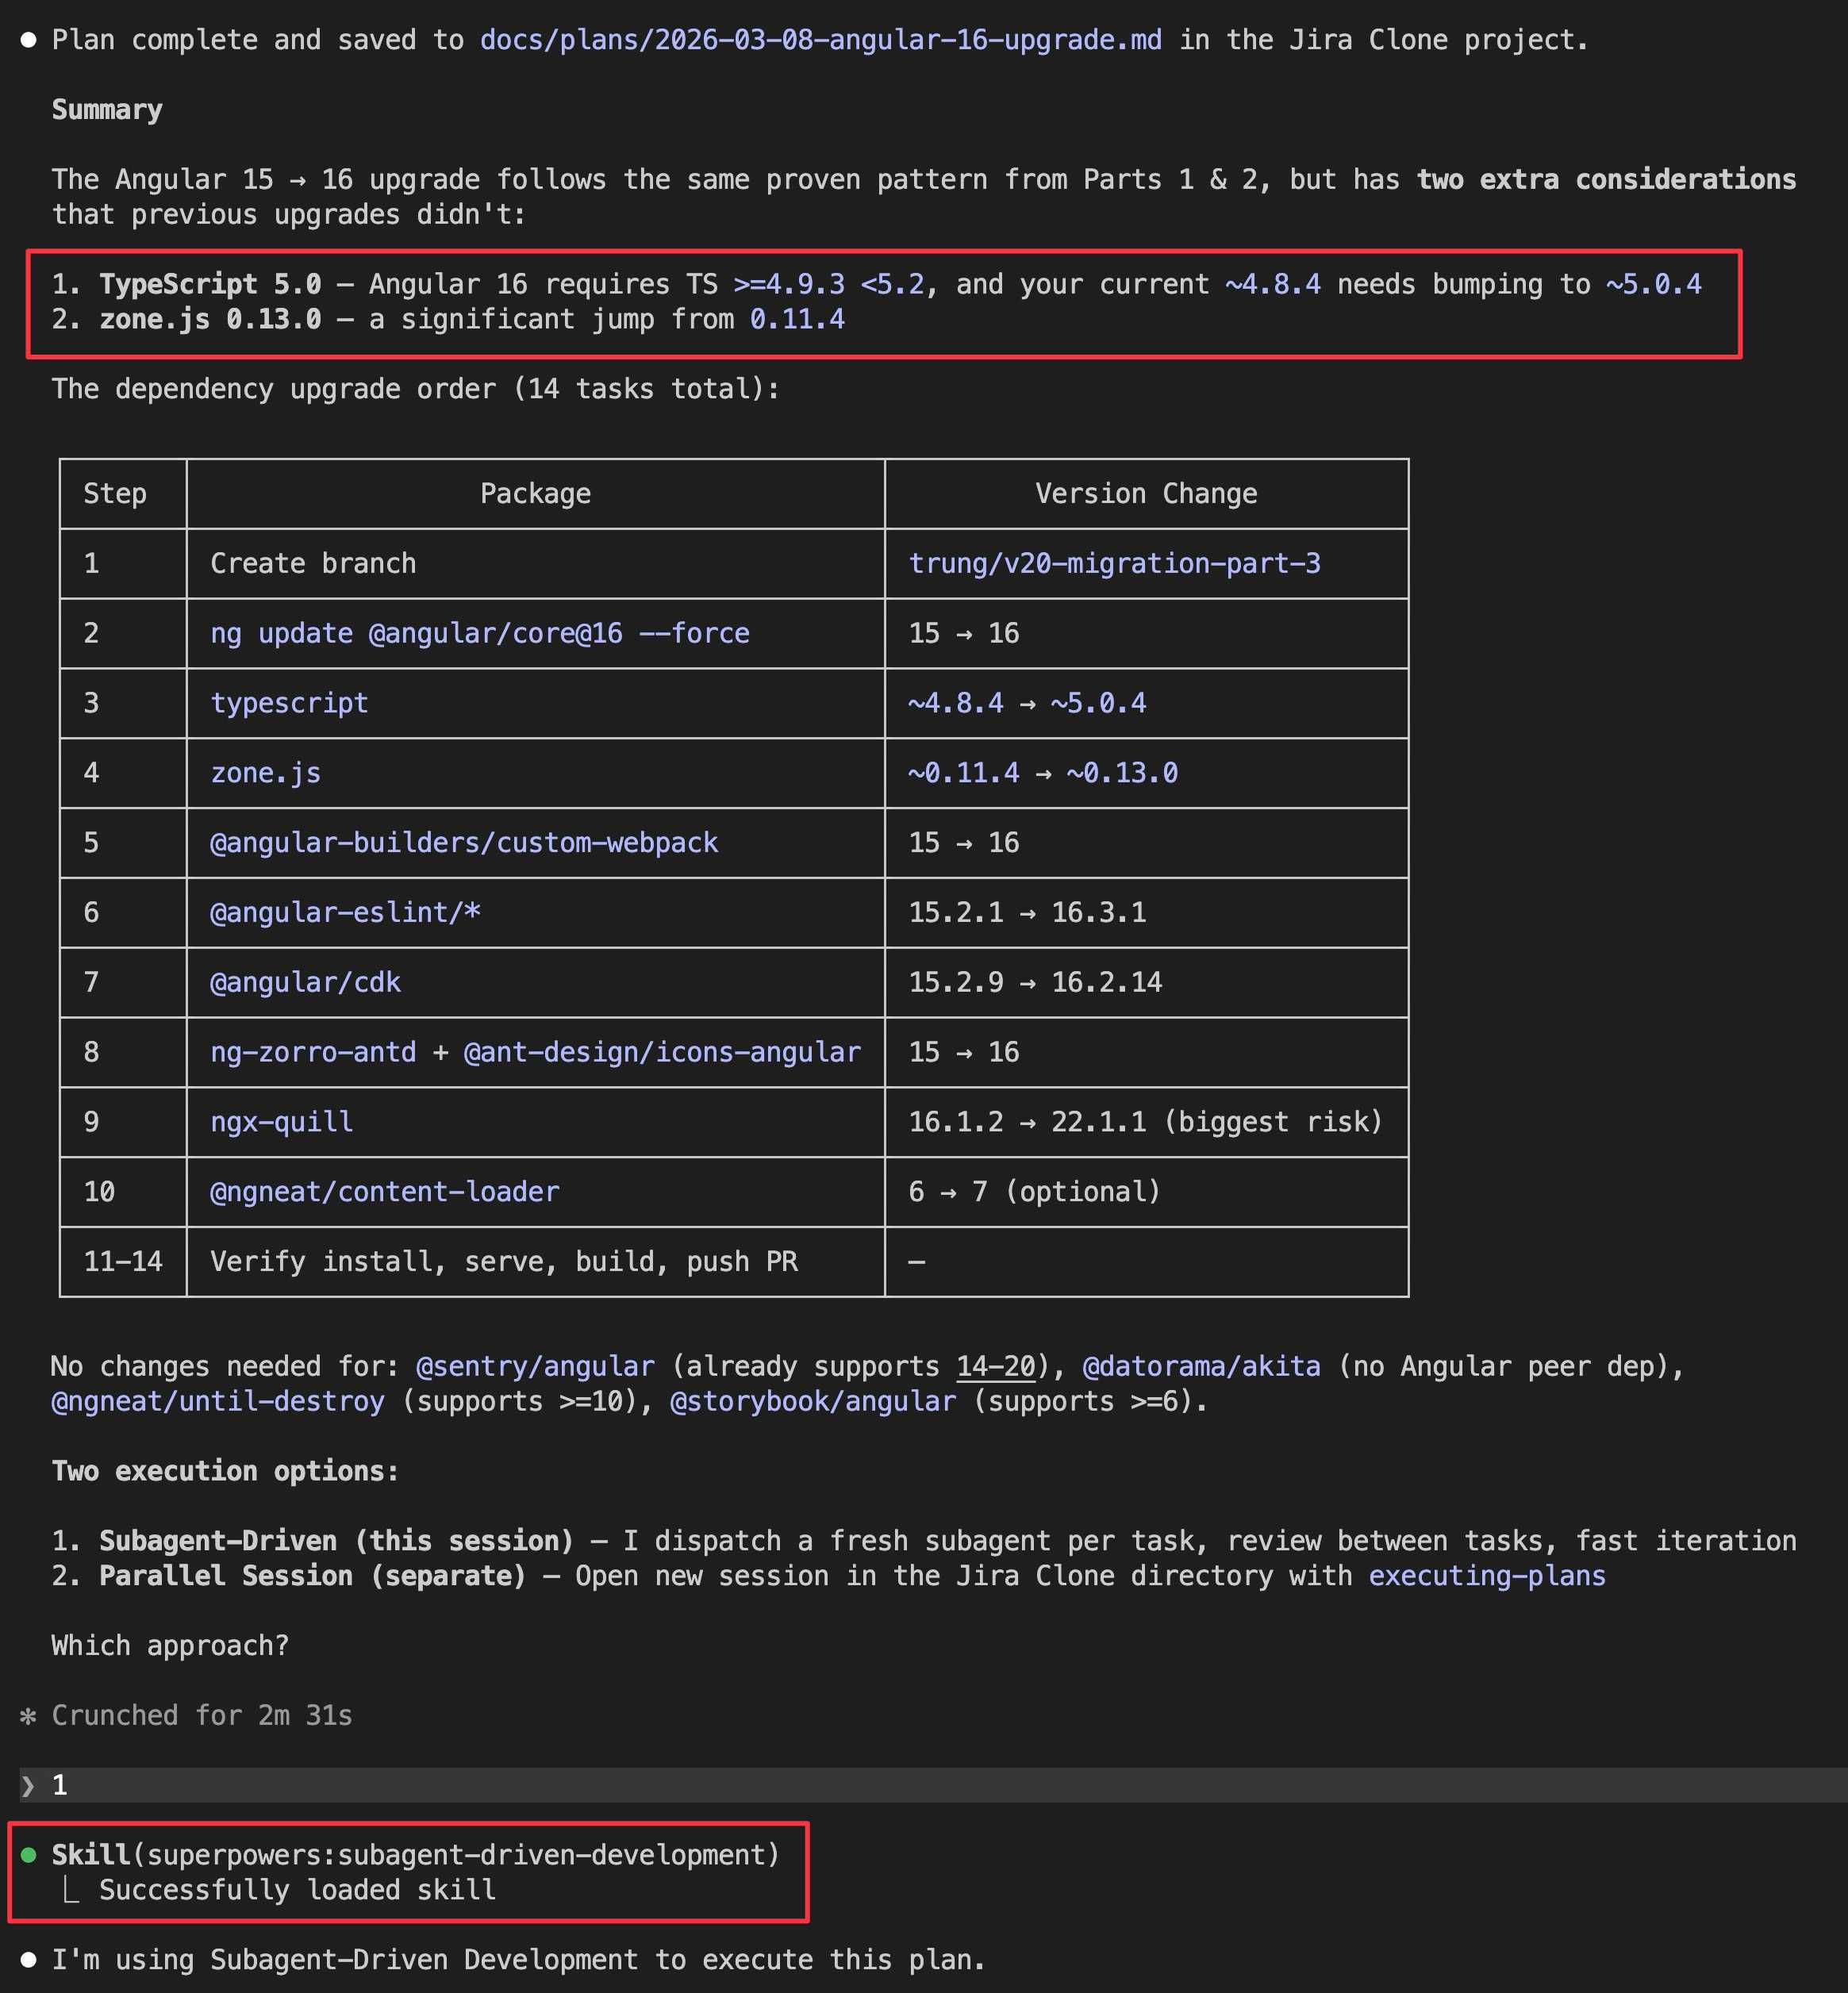Click the trung/v20-migration-part-3 branch name
Image resolution: width=1848 pixels, height=1993 pixels.
pyautogui.click(x=1114, y=563)
